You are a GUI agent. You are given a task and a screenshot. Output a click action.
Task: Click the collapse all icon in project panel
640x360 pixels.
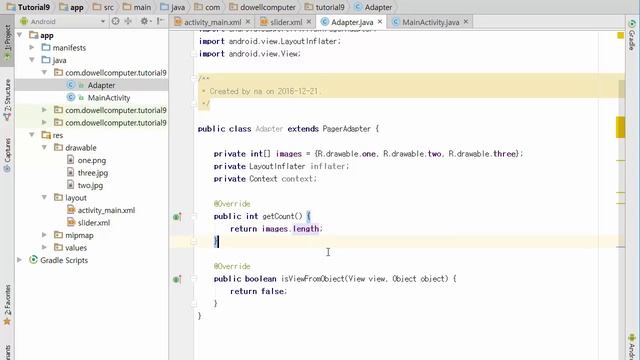coord(129,21)
